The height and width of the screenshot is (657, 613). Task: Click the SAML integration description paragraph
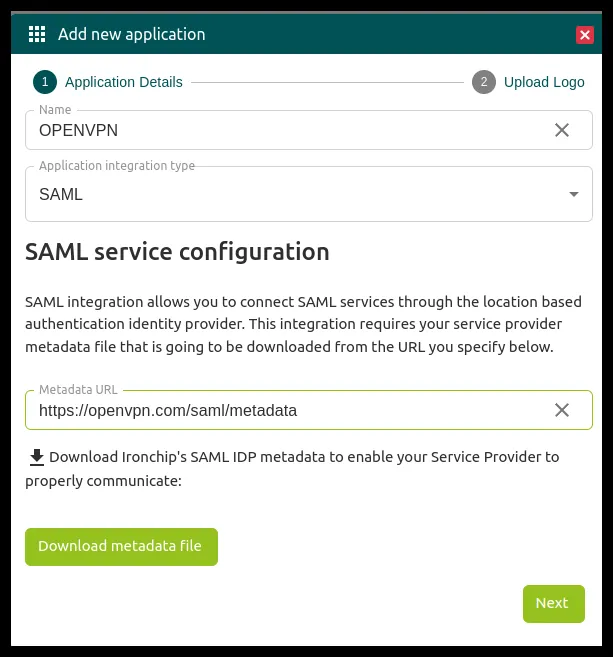click(x=303, y=324)
